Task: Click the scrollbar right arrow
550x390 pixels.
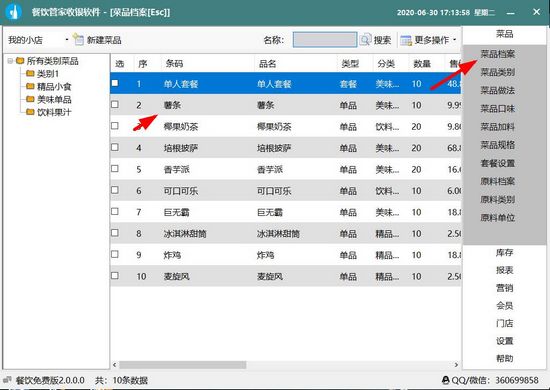Action: pyautogui.click(x=456, y=365)
